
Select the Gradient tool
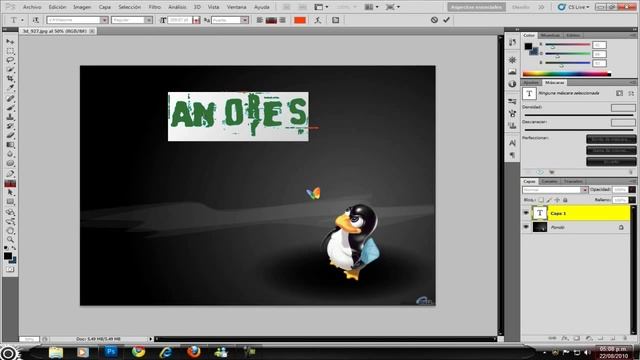click(x=10, y=145)
